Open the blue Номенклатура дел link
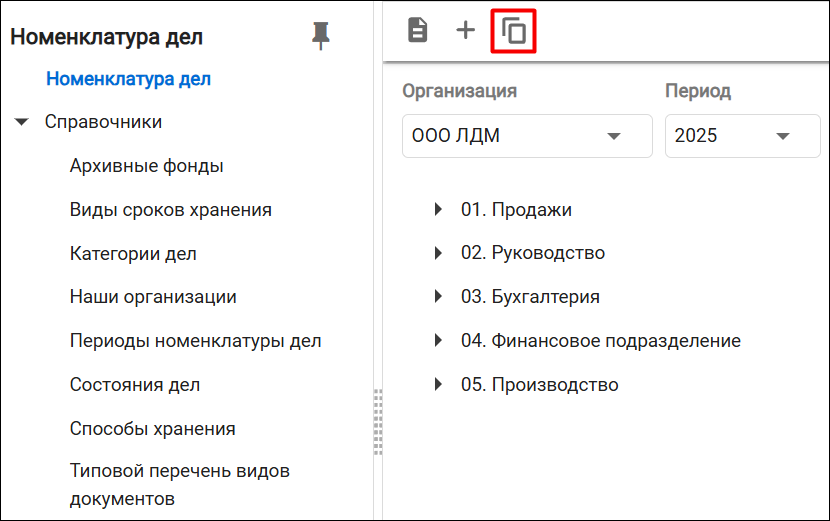The image size is (830, 521). tap(129, 79)
